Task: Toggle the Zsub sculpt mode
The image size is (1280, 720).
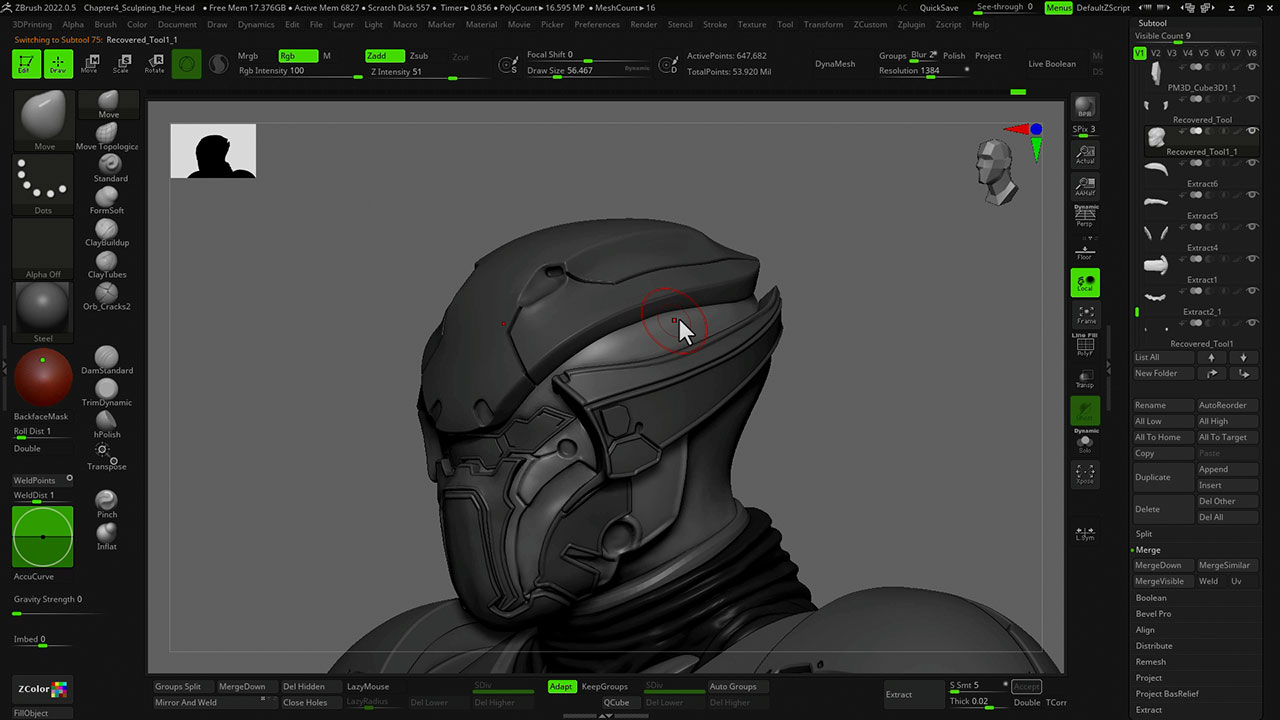Action: coord(419,56)
